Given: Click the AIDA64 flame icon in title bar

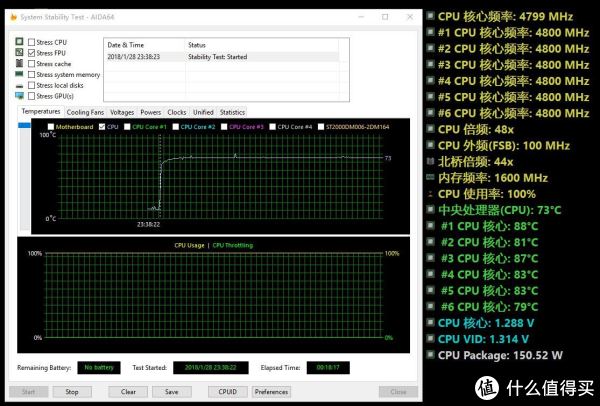Looking at the screenshot, I should [13, 17].
